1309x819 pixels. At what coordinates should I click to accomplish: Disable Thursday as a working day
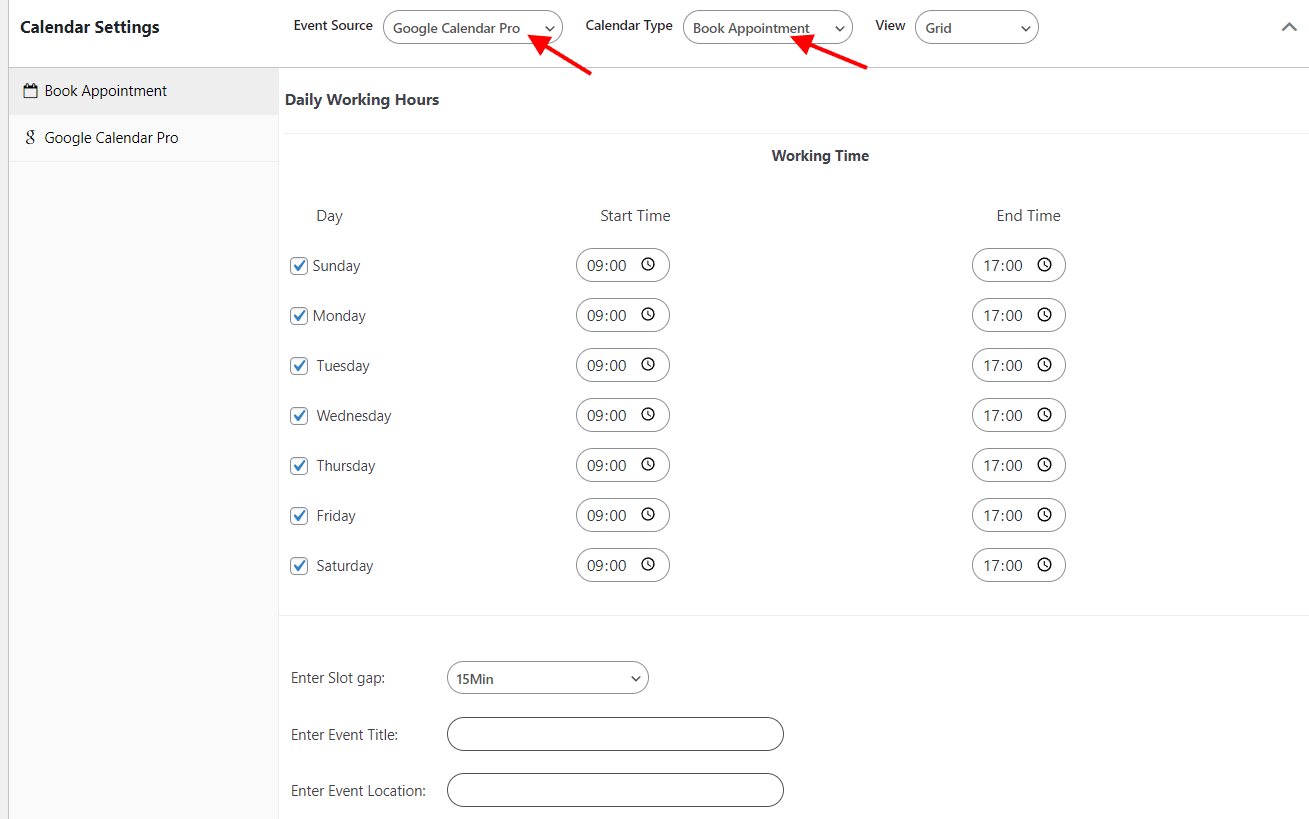[299, 466]
